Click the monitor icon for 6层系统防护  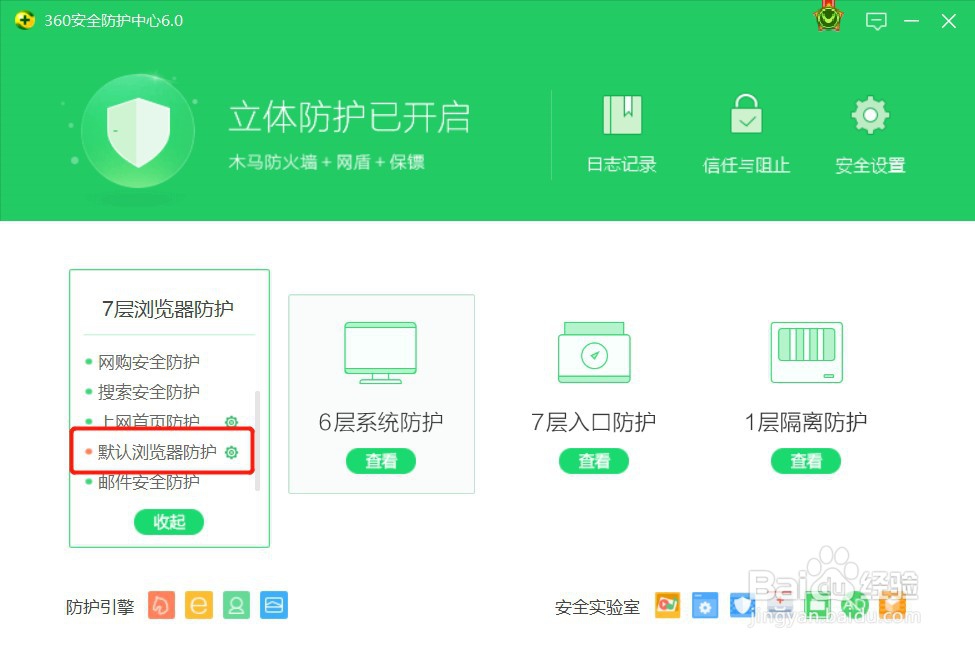(x=381, y=353)
